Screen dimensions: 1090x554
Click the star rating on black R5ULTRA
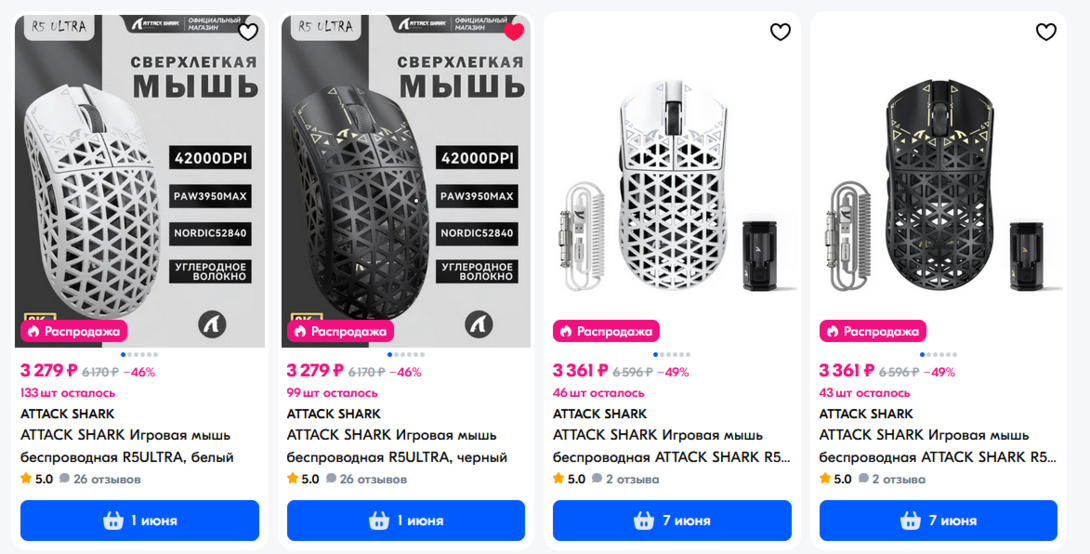303,479
